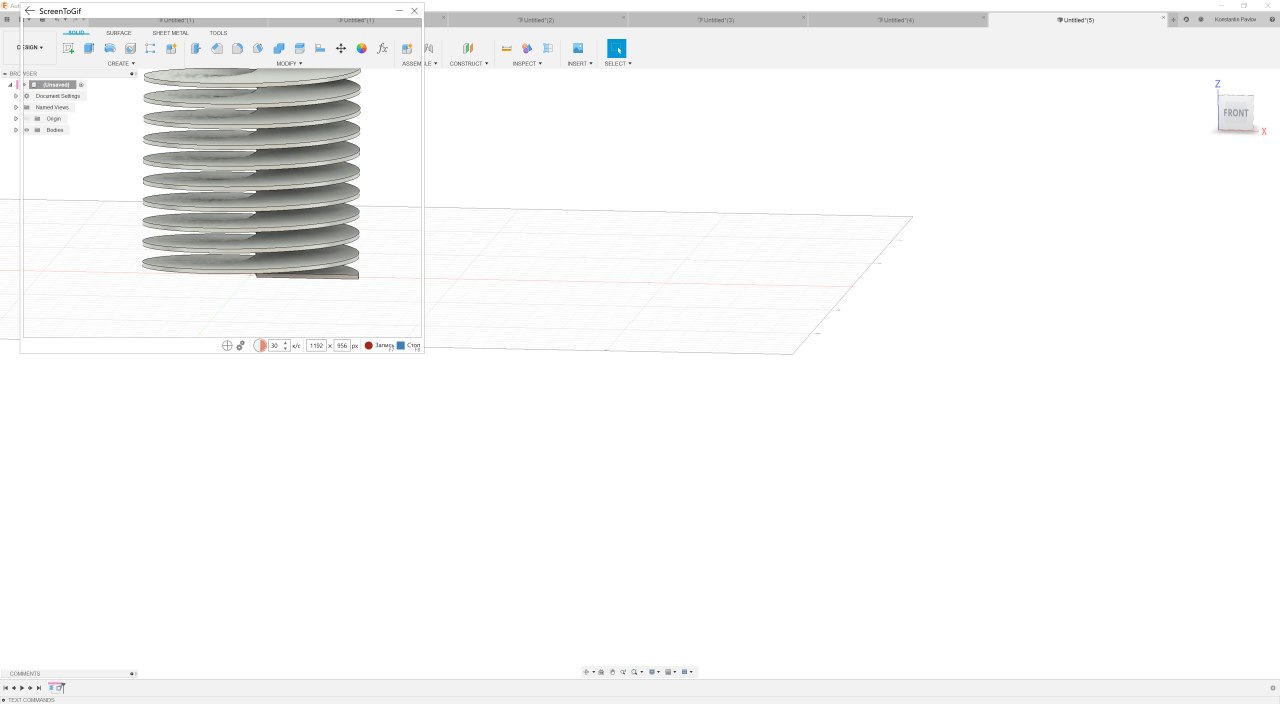Viewport: 1280px width, 704px height.
Task: Select the Press Pull tool
Action: [196, 48]
